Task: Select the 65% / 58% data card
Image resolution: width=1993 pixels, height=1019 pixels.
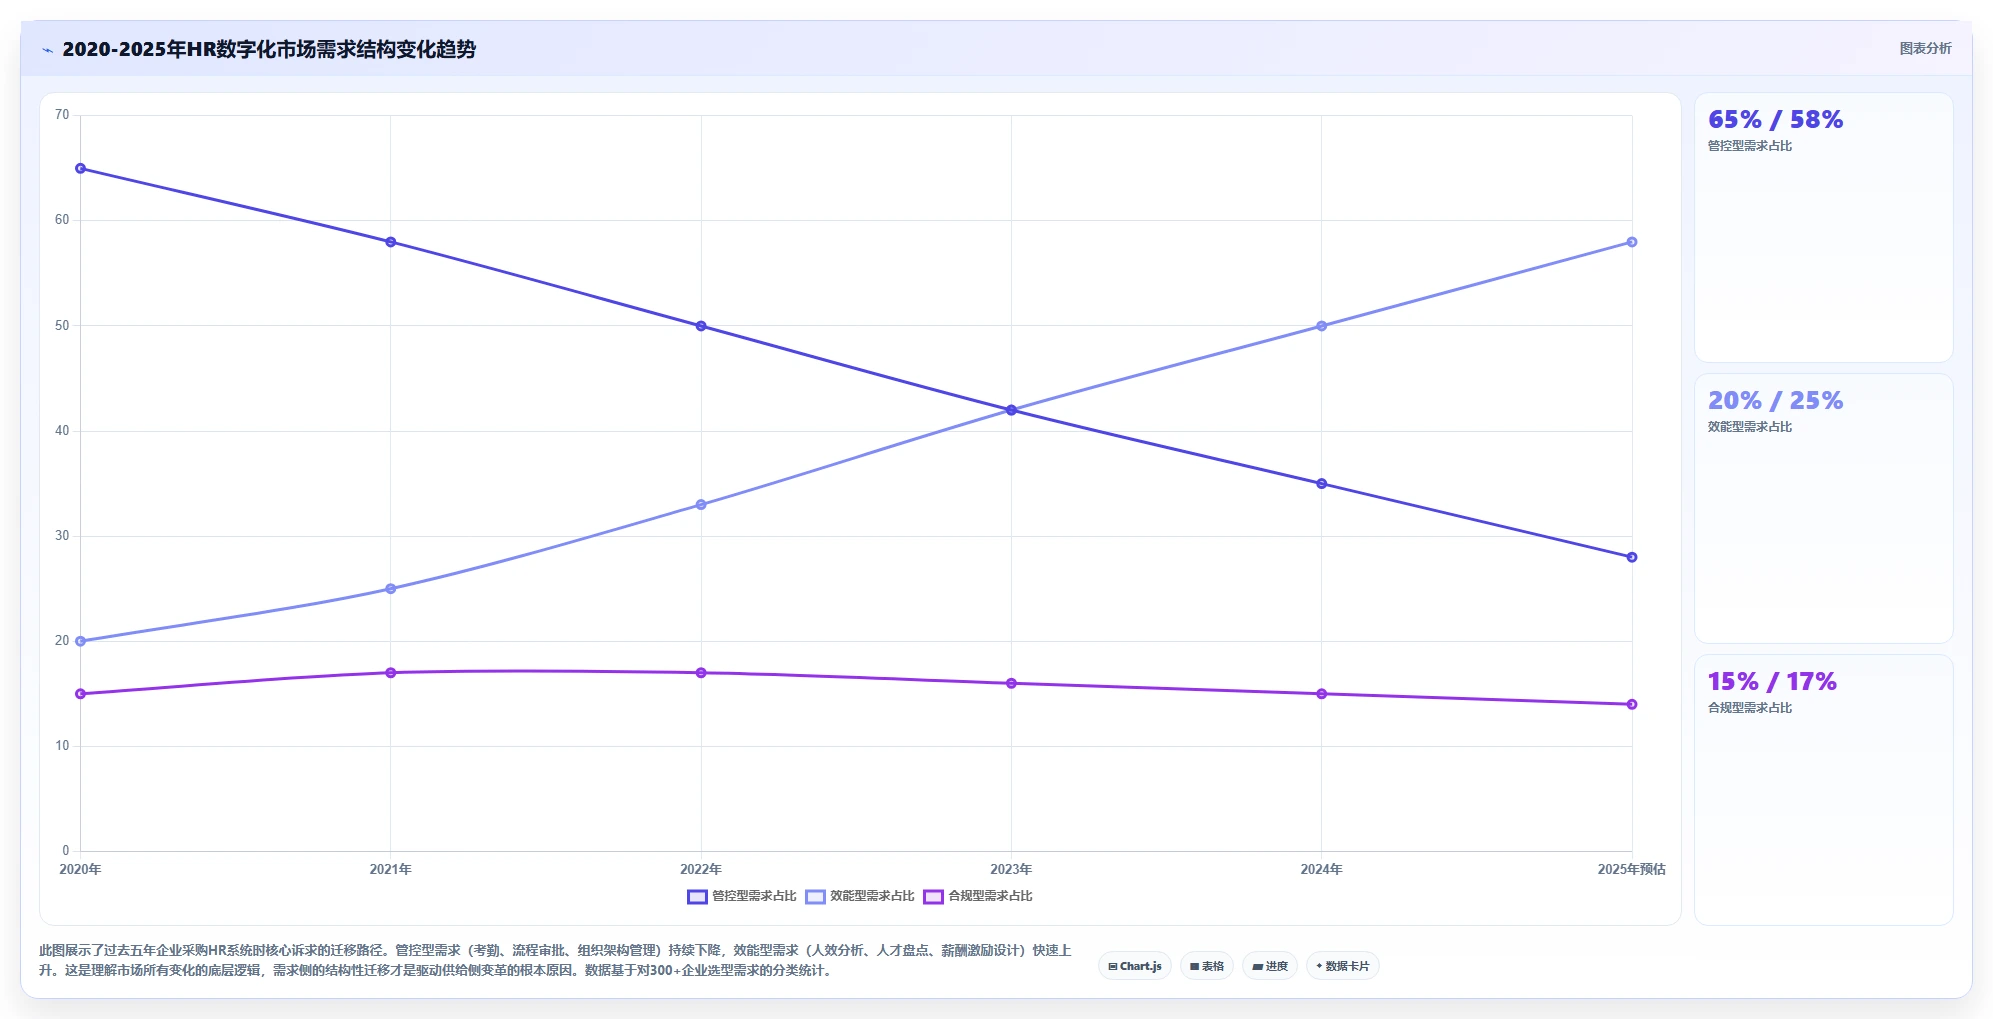Action: (x=1823, y=228)
